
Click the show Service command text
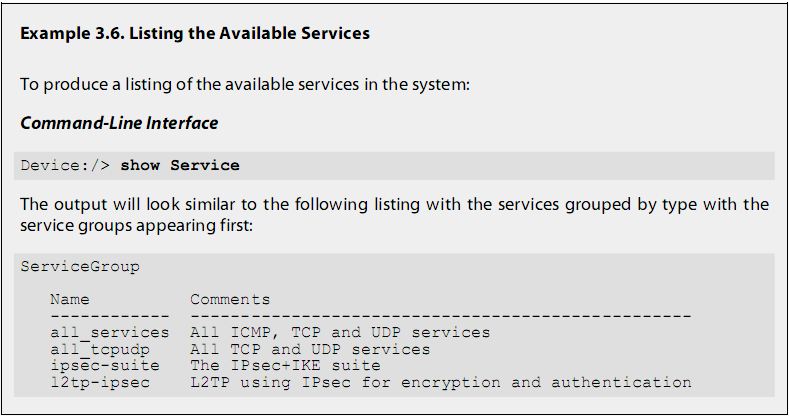[x=180, y=165]
